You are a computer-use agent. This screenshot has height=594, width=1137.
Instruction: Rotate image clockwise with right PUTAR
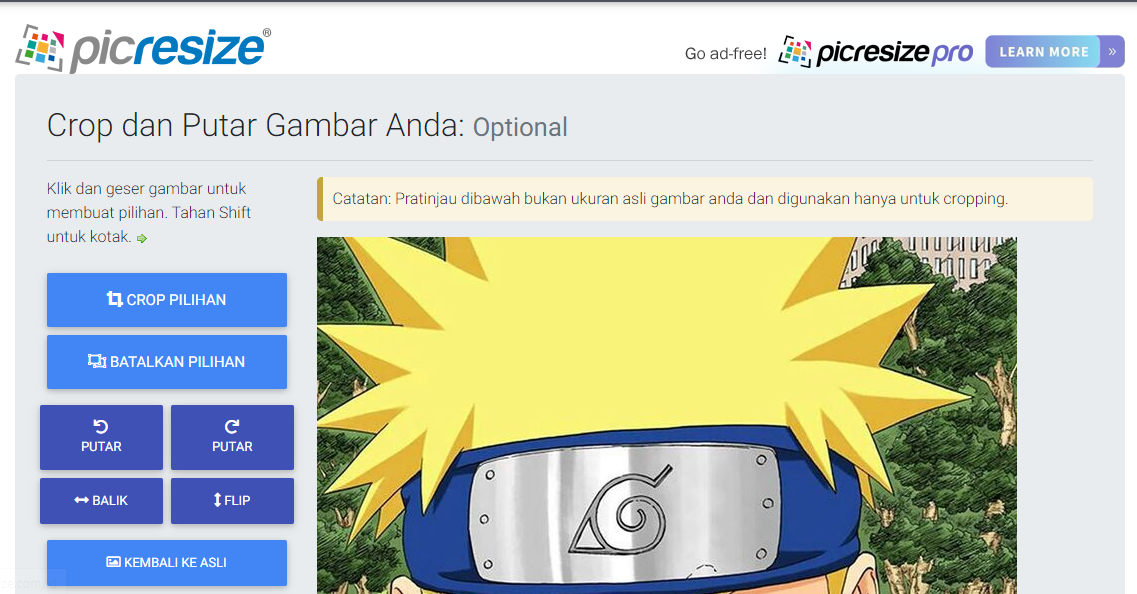pyautogui.click(x=232, y=437)
